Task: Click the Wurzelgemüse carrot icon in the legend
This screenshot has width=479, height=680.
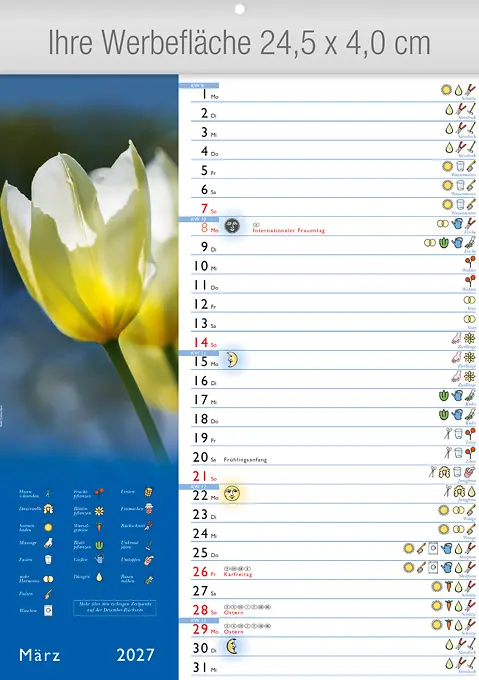Action: pos(99,527)
